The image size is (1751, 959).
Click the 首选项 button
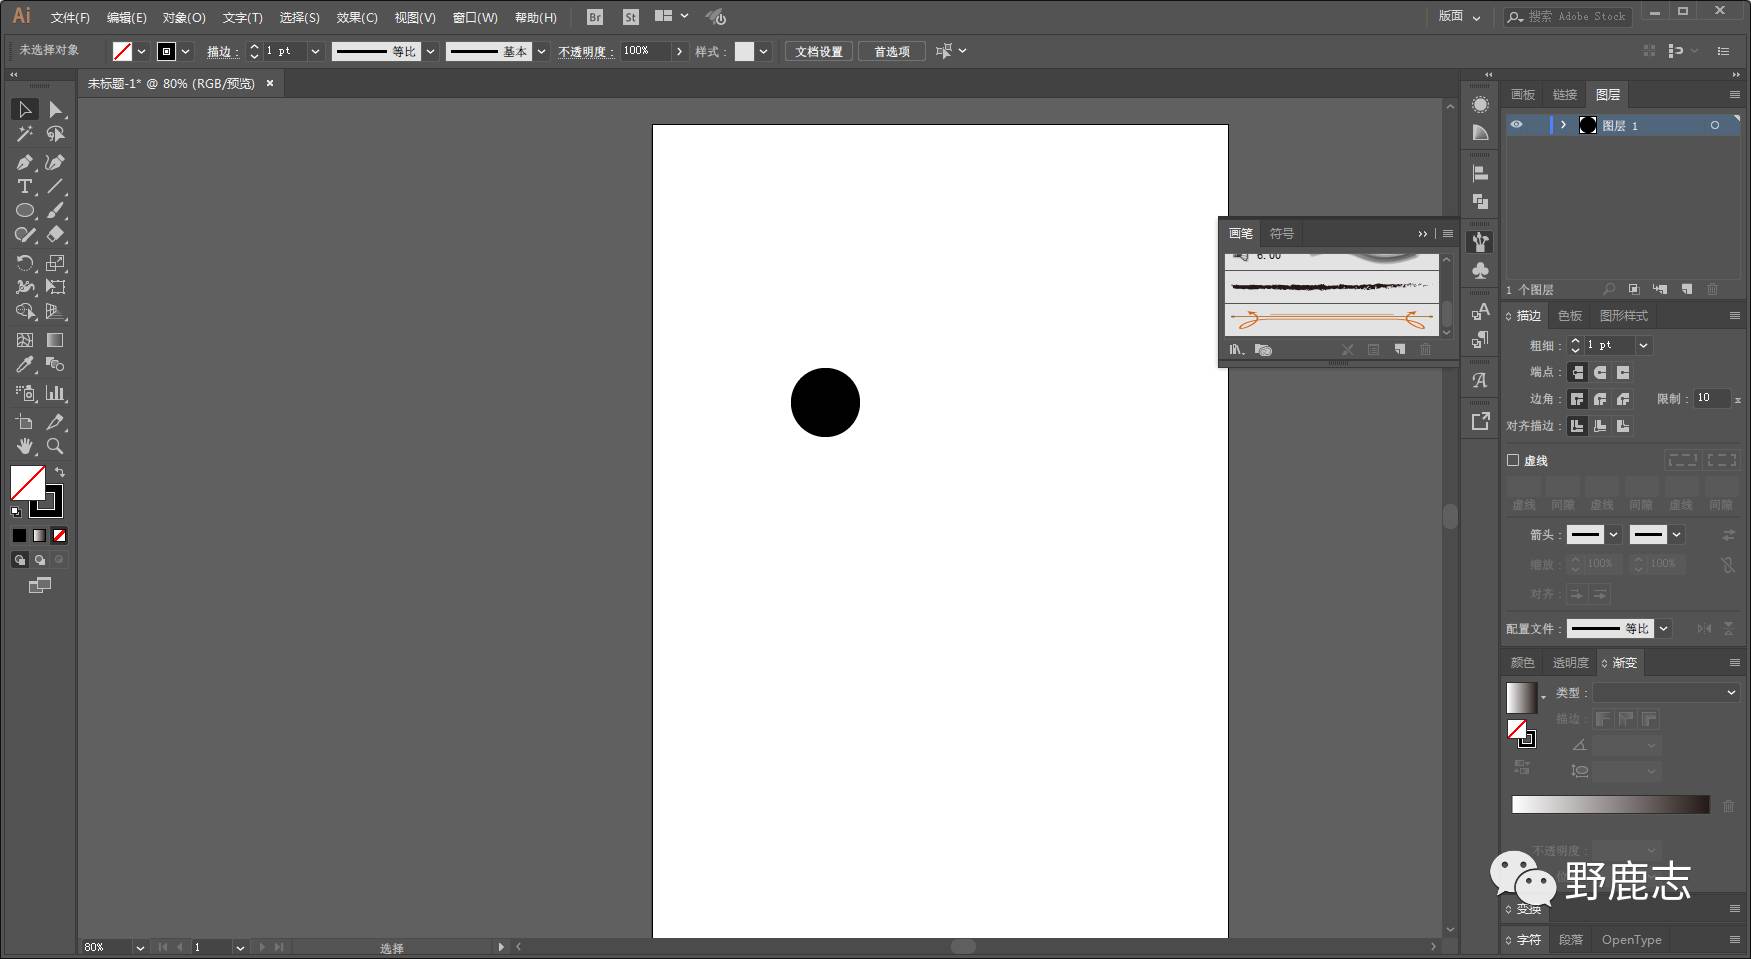click(x=892, y=51)
